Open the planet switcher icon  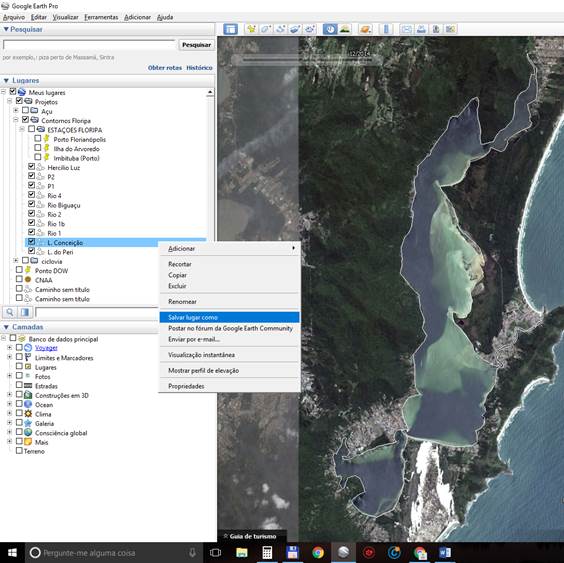[x=365, y=29]
